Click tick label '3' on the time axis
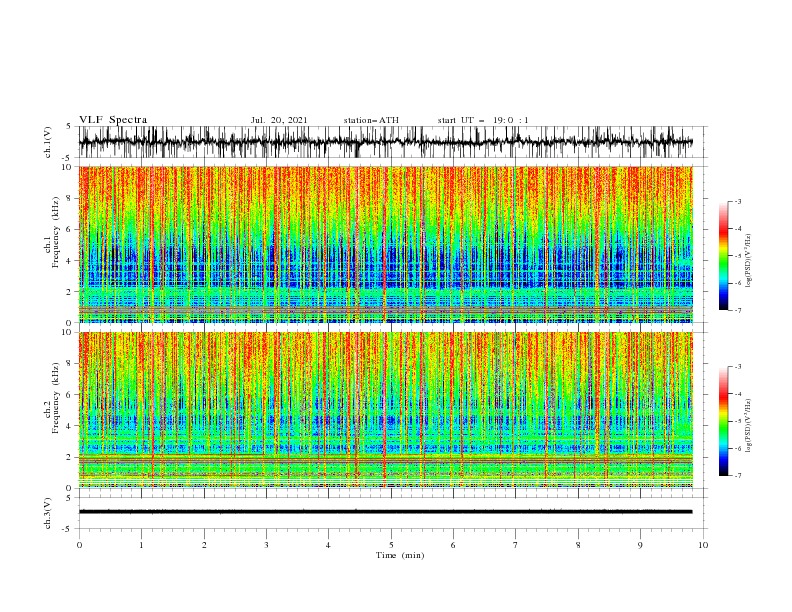The image size is (792, 612). coord(266,545)
